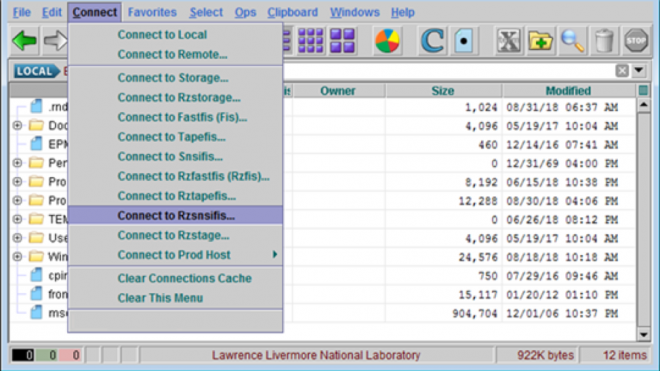Image resolution: width=660 pixels, height=371 pixels.
Task: Click the LOCAL path badge
Action: (x=36, y=71)
